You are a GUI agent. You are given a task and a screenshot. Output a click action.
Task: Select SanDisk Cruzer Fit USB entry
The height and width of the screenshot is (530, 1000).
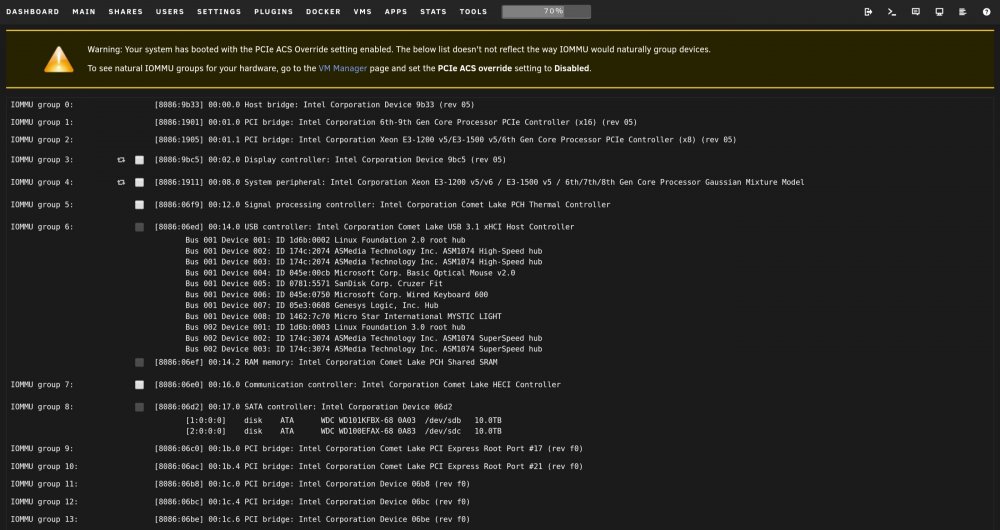pos(314,284)
